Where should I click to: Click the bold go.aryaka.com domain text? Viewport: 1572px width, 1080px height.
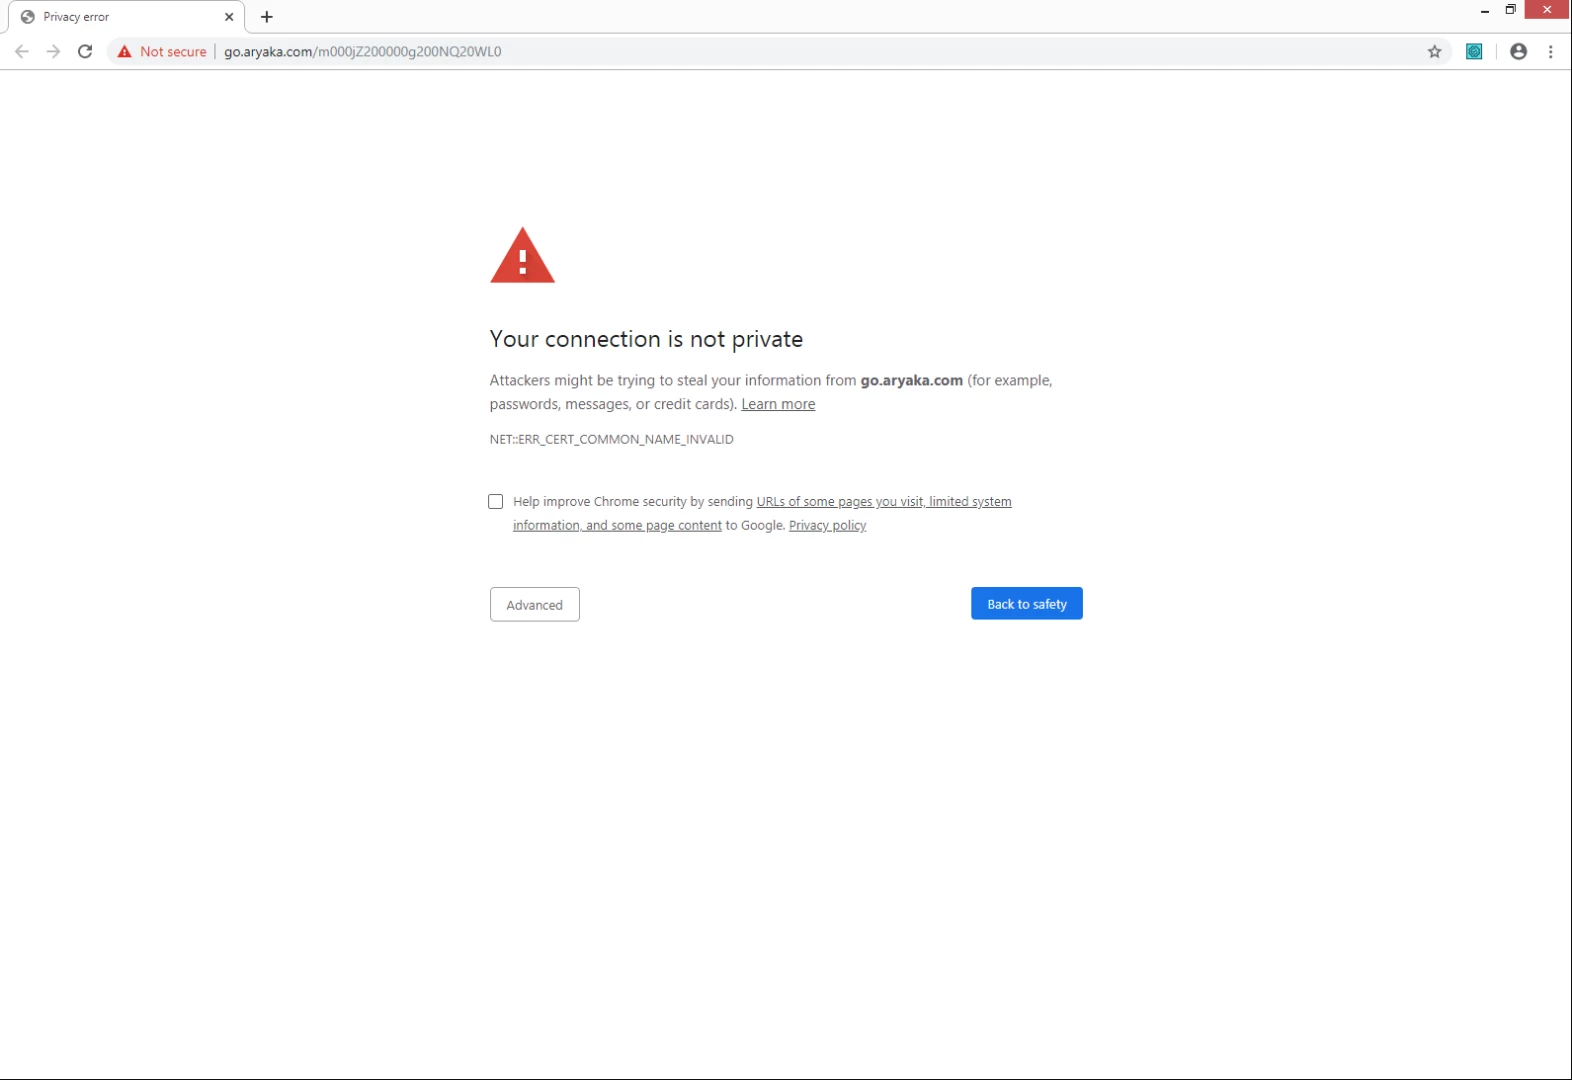[911, 380]
